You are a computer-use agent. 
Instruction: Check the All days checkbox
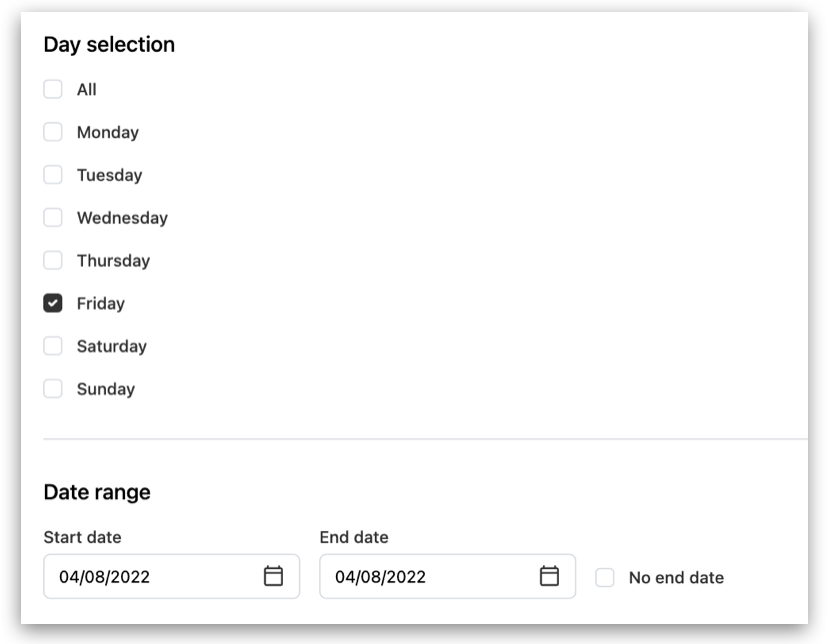(53, 89)
